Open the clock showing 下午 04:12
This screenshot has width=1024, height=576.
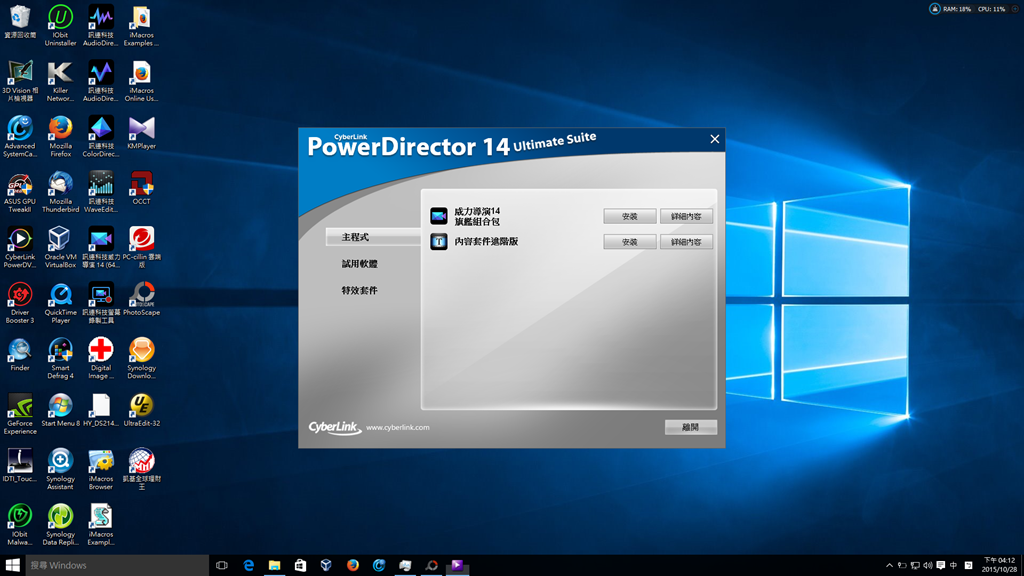[999, 566]
